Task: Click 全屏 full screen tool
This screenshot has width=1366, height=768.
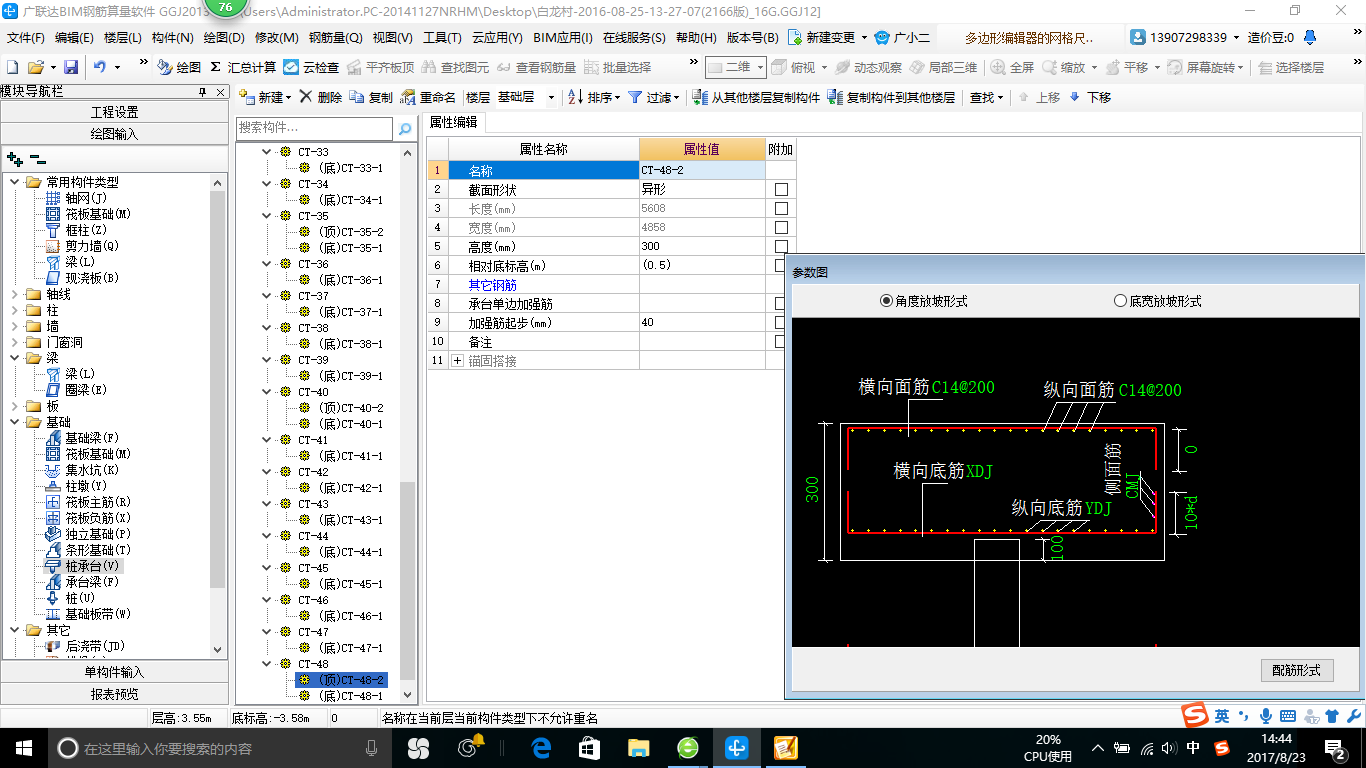Action: click(1012, 67)
